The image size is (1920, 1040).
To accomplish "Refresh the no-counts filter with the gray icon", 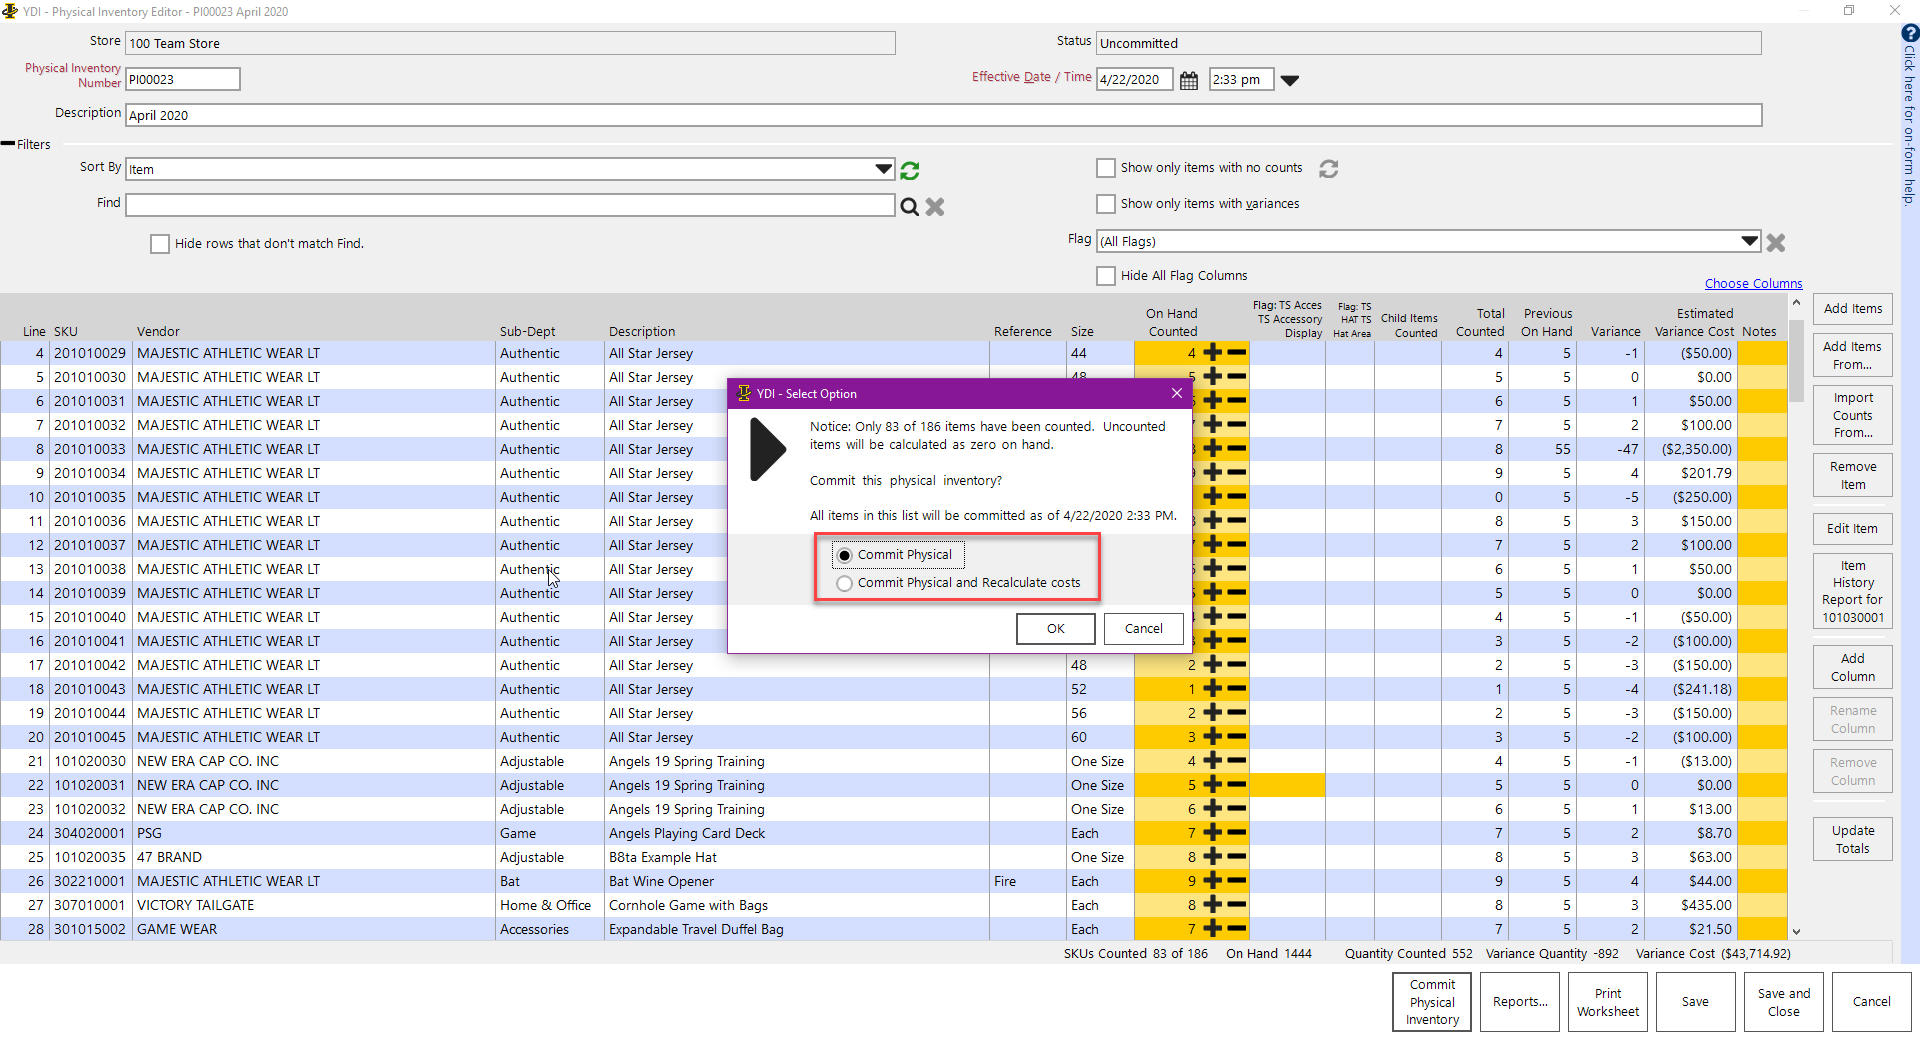I will click(x=1328, y=169).
